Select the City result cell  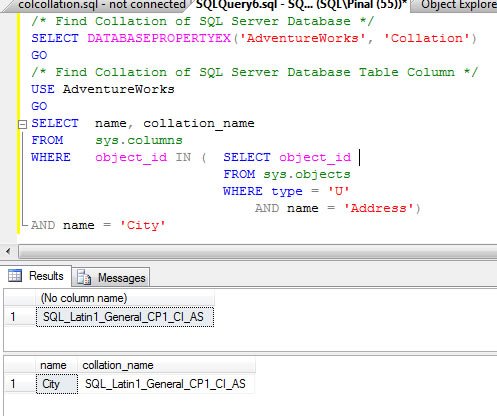[x=57, y=384]
